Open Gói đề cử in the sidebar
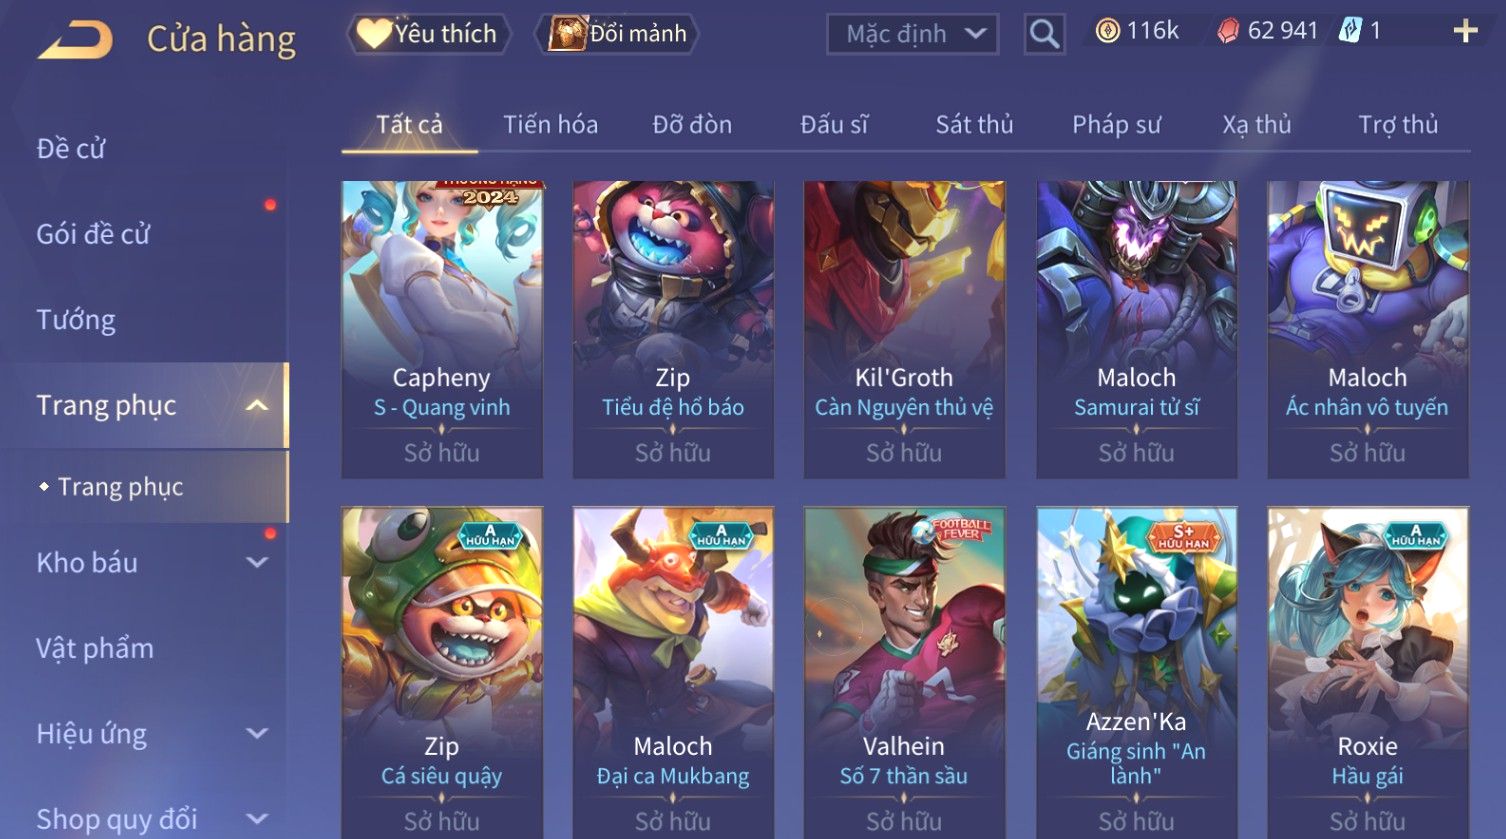Screen dimensions: 1506x839 [x=93, y=234]
